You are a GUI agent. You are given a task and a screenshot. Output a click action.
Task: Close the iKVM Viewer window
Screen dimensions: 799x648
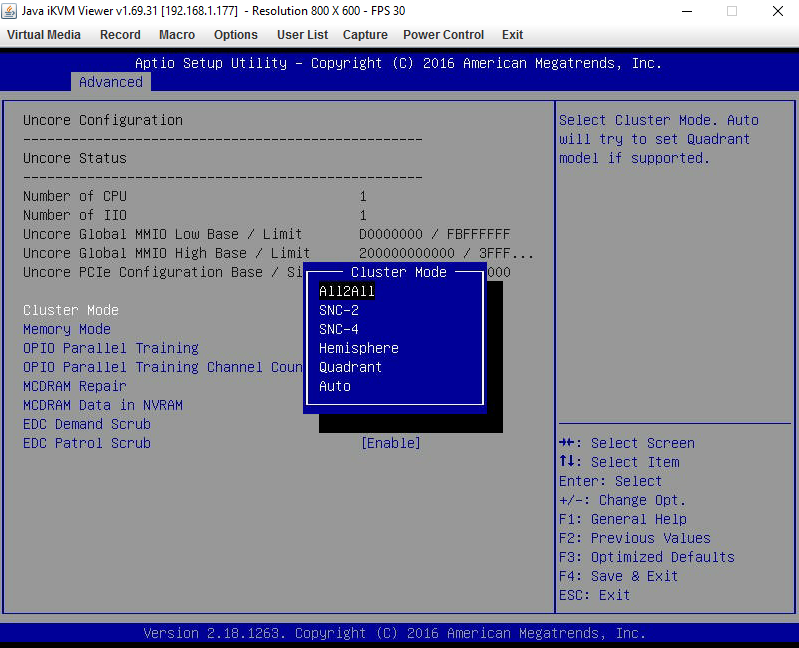click(x=778, y=11)
